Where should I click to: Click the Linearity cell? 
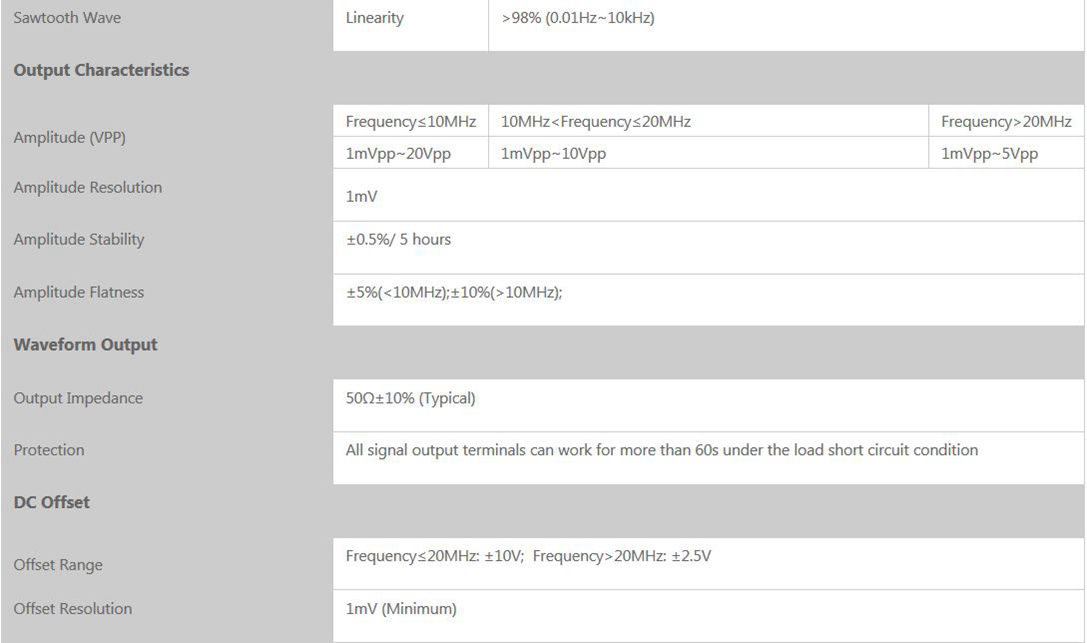pos(375,18)
